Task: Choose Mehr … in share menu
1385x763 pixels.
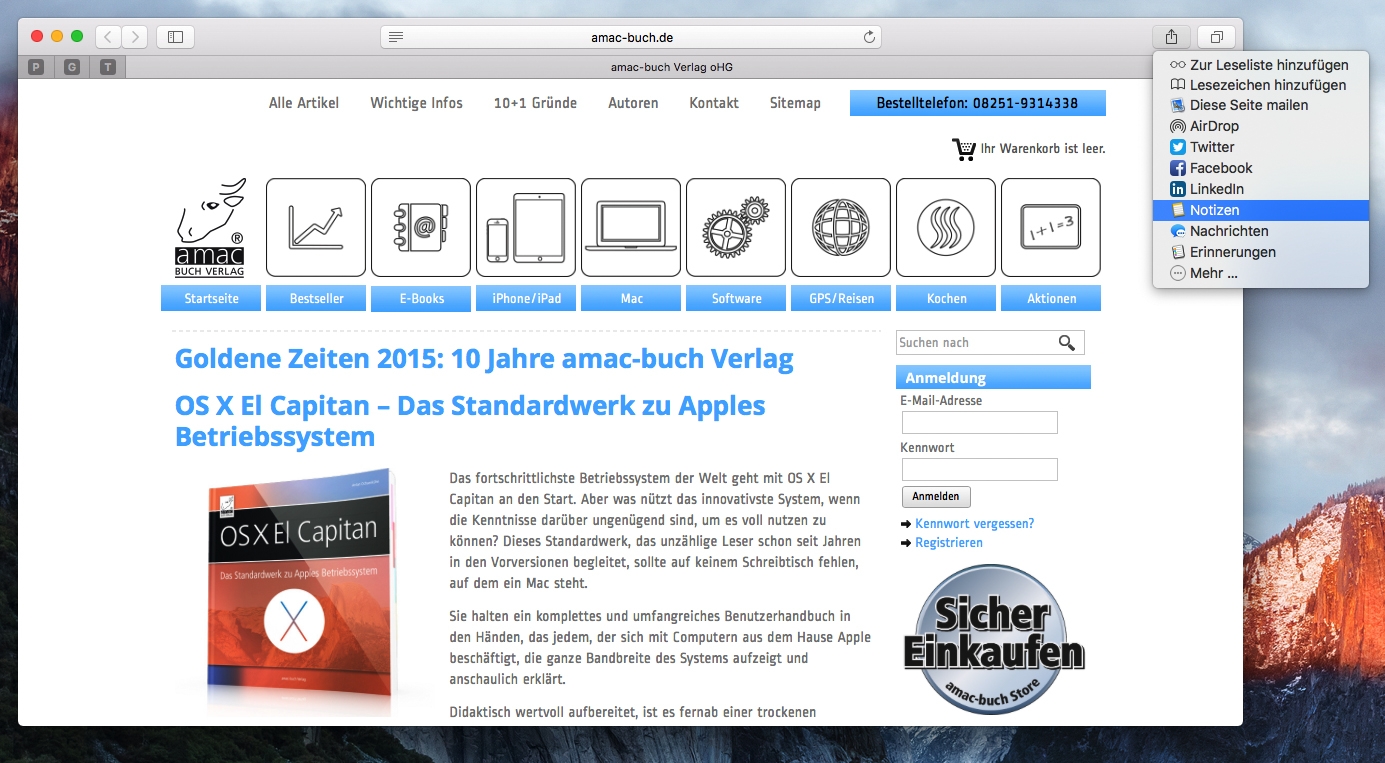Action: pos(1260,273)
